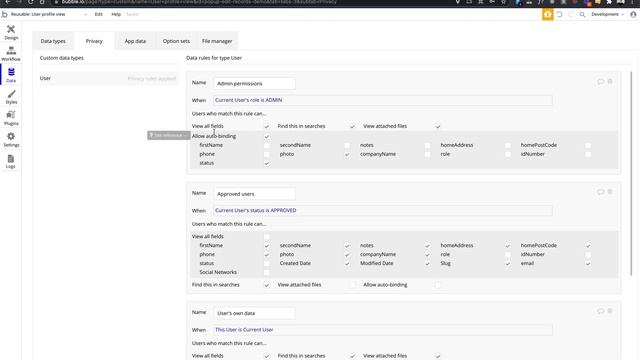Toggle photo auto-binding in Admin rule
Screen dimensions: 640x360
347,154
